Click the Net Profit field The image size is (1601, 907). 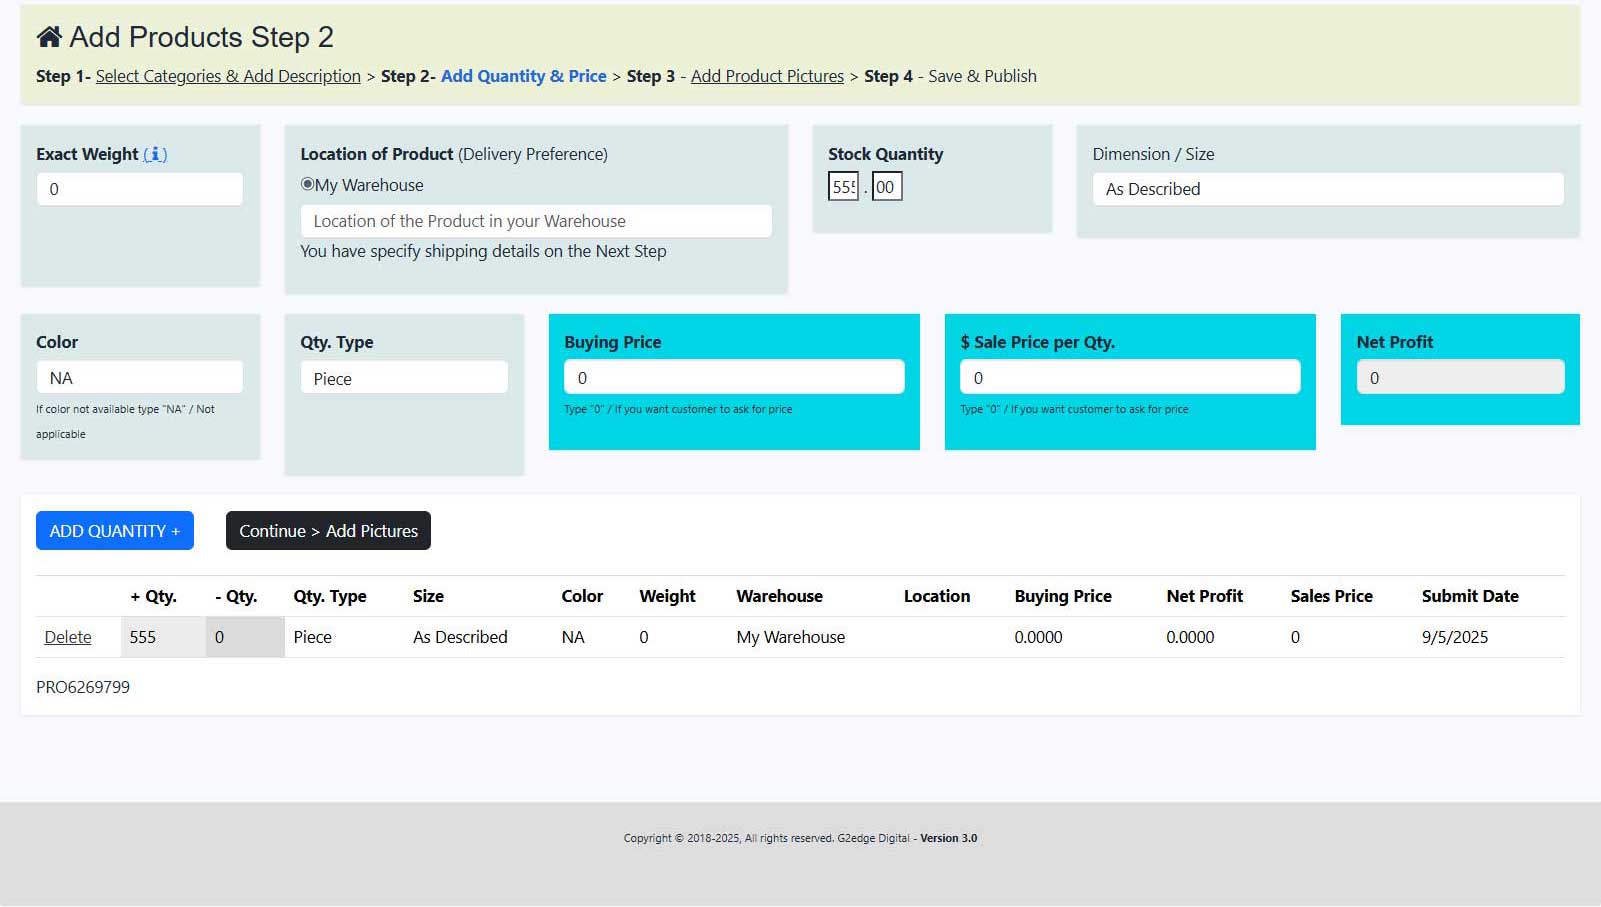[1460, 377]
